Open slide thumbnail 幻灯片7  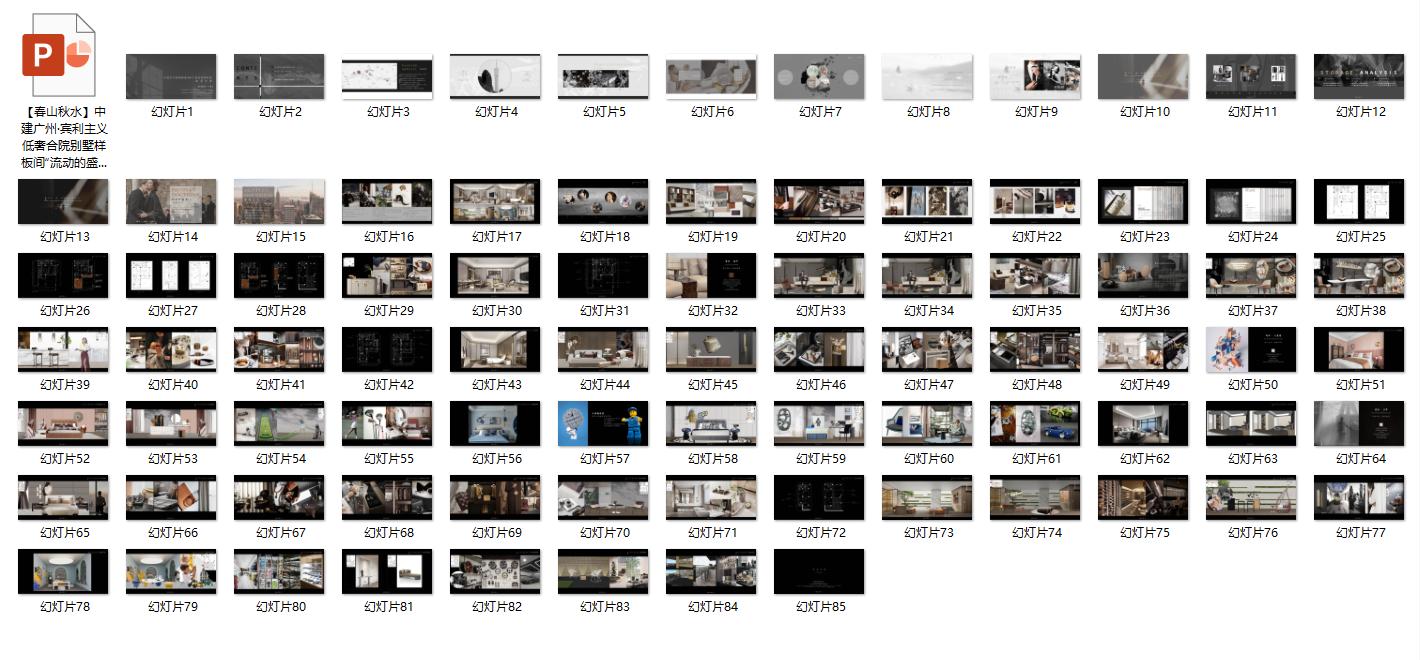tap(819, 77)
